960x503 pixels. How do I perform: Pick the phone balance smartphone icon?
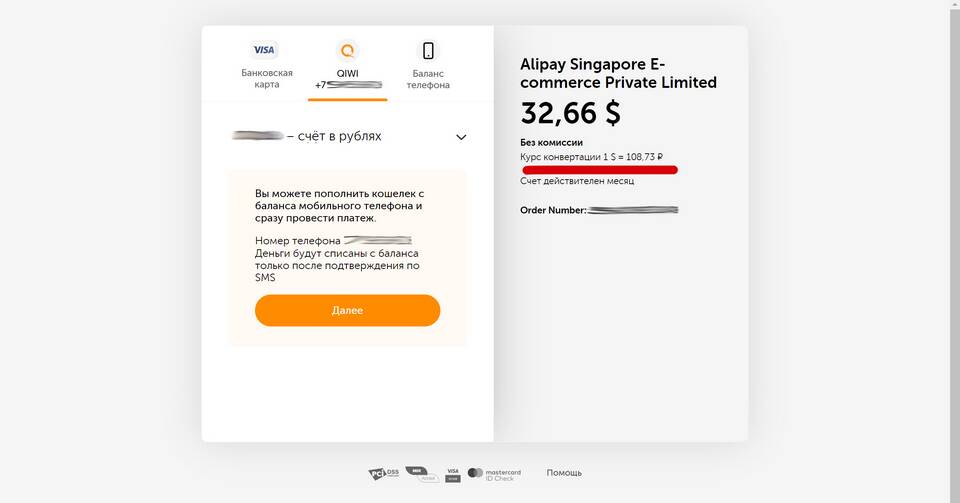click(x=428, y=51)
